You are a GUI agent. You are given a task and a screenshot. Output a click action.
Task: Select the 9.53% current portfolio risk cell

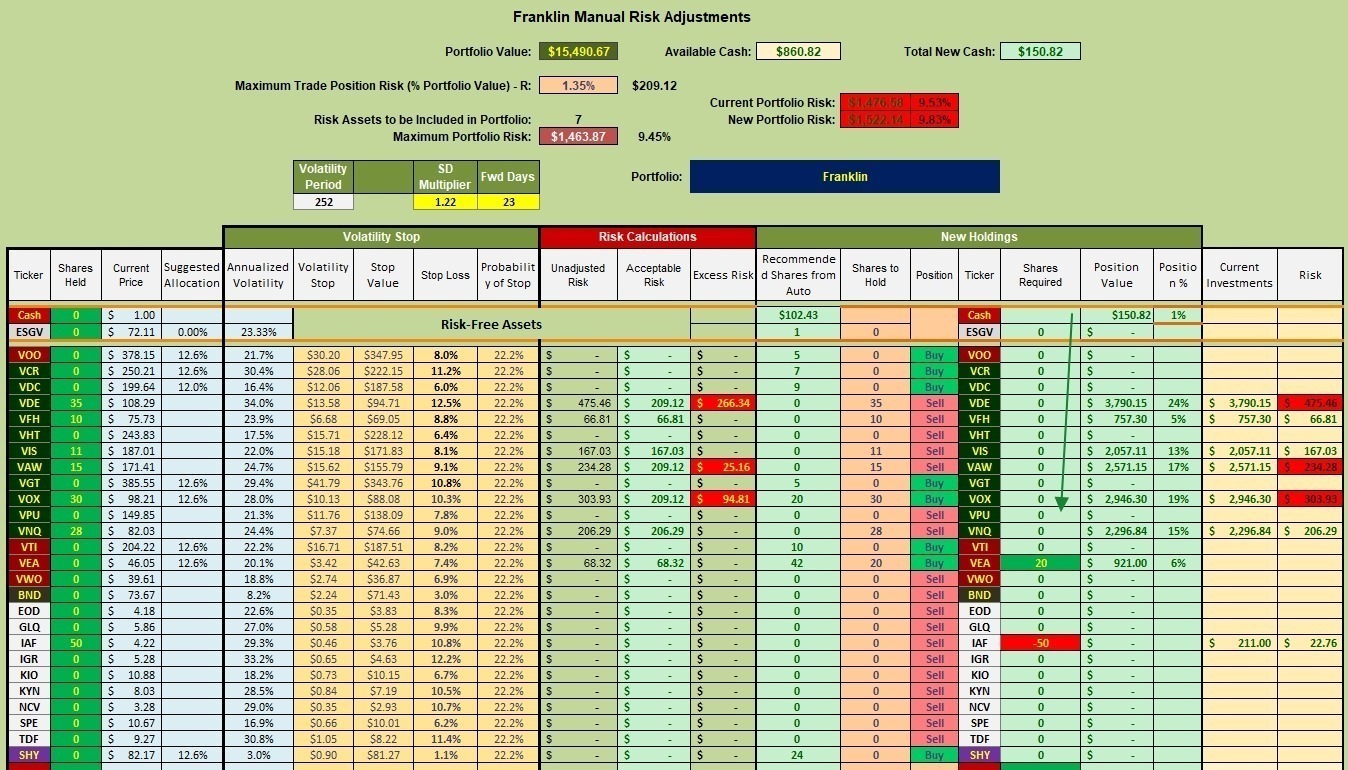(934, 102)
